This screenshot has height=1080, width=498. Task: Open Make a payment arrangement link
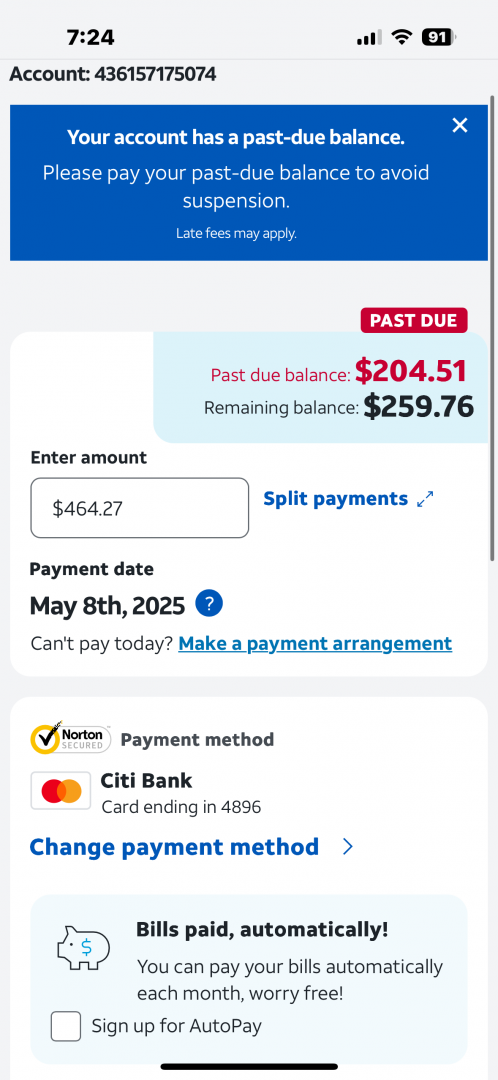click(x=315, y=643)
